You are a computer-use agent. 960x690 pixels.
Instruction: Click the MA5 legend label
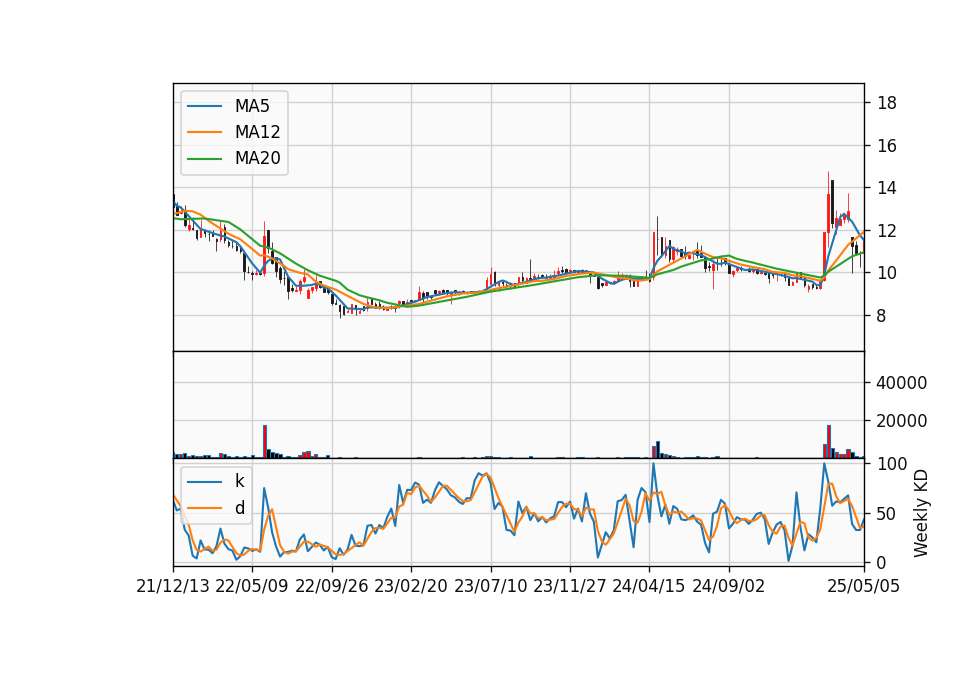point(252,106)
